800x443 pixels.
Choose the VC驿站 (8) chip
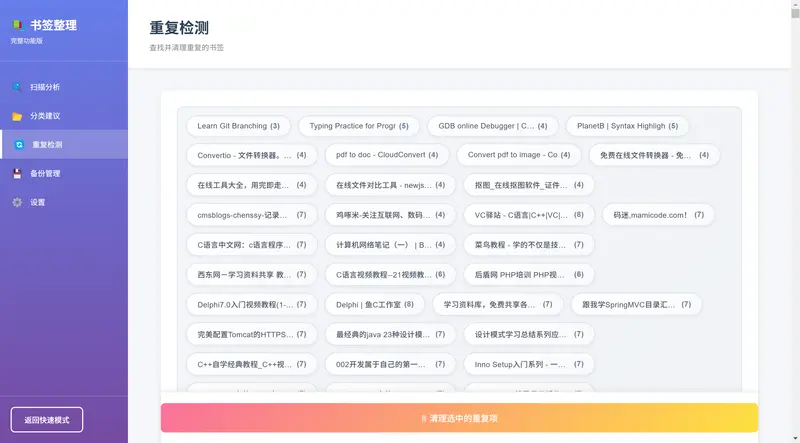529,215
